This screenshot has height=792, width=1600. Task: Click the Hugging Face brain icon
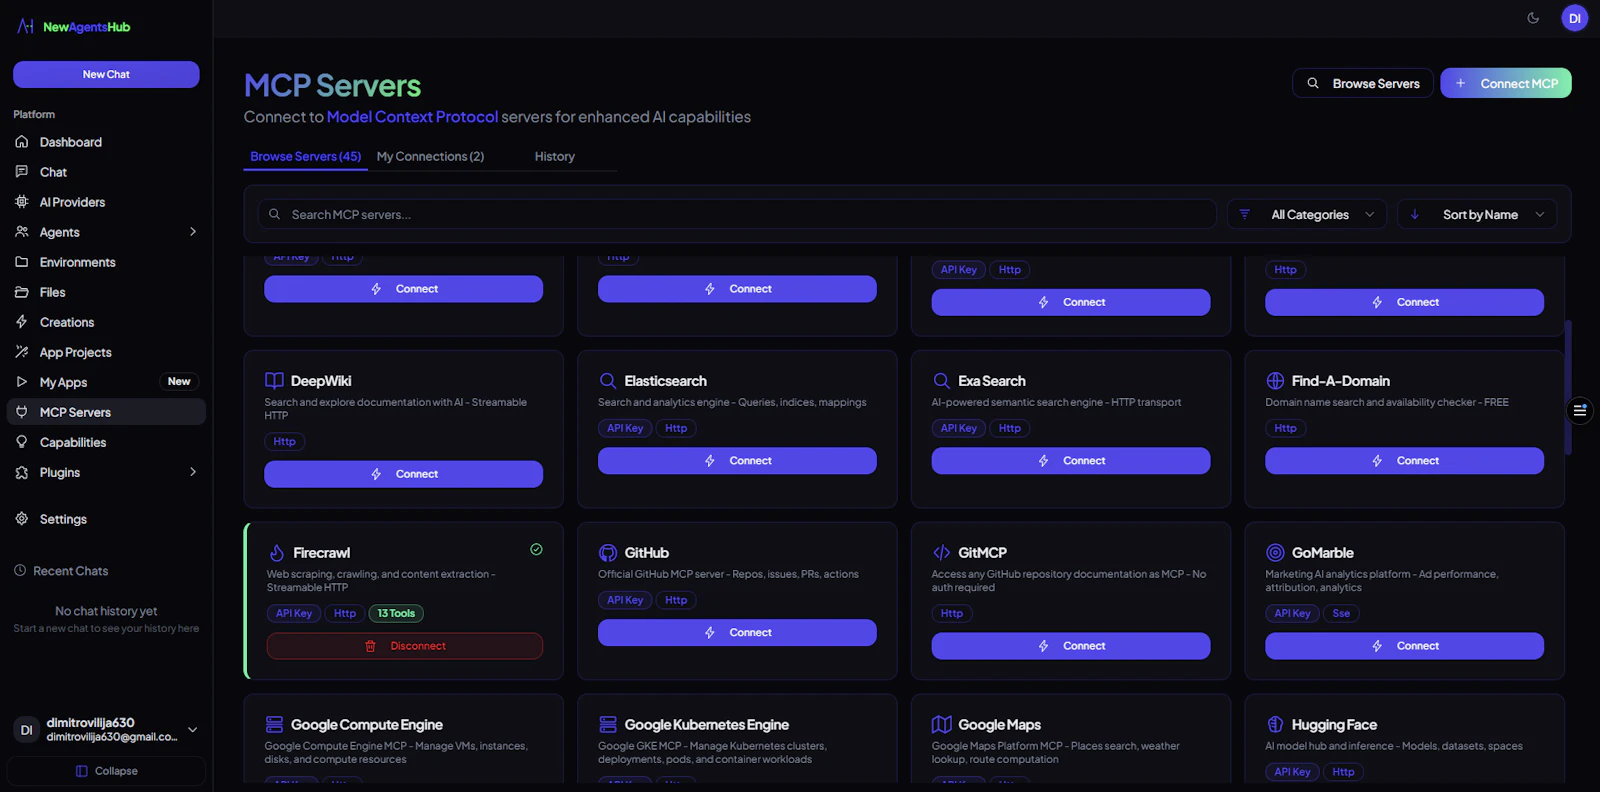[1275, 725]
